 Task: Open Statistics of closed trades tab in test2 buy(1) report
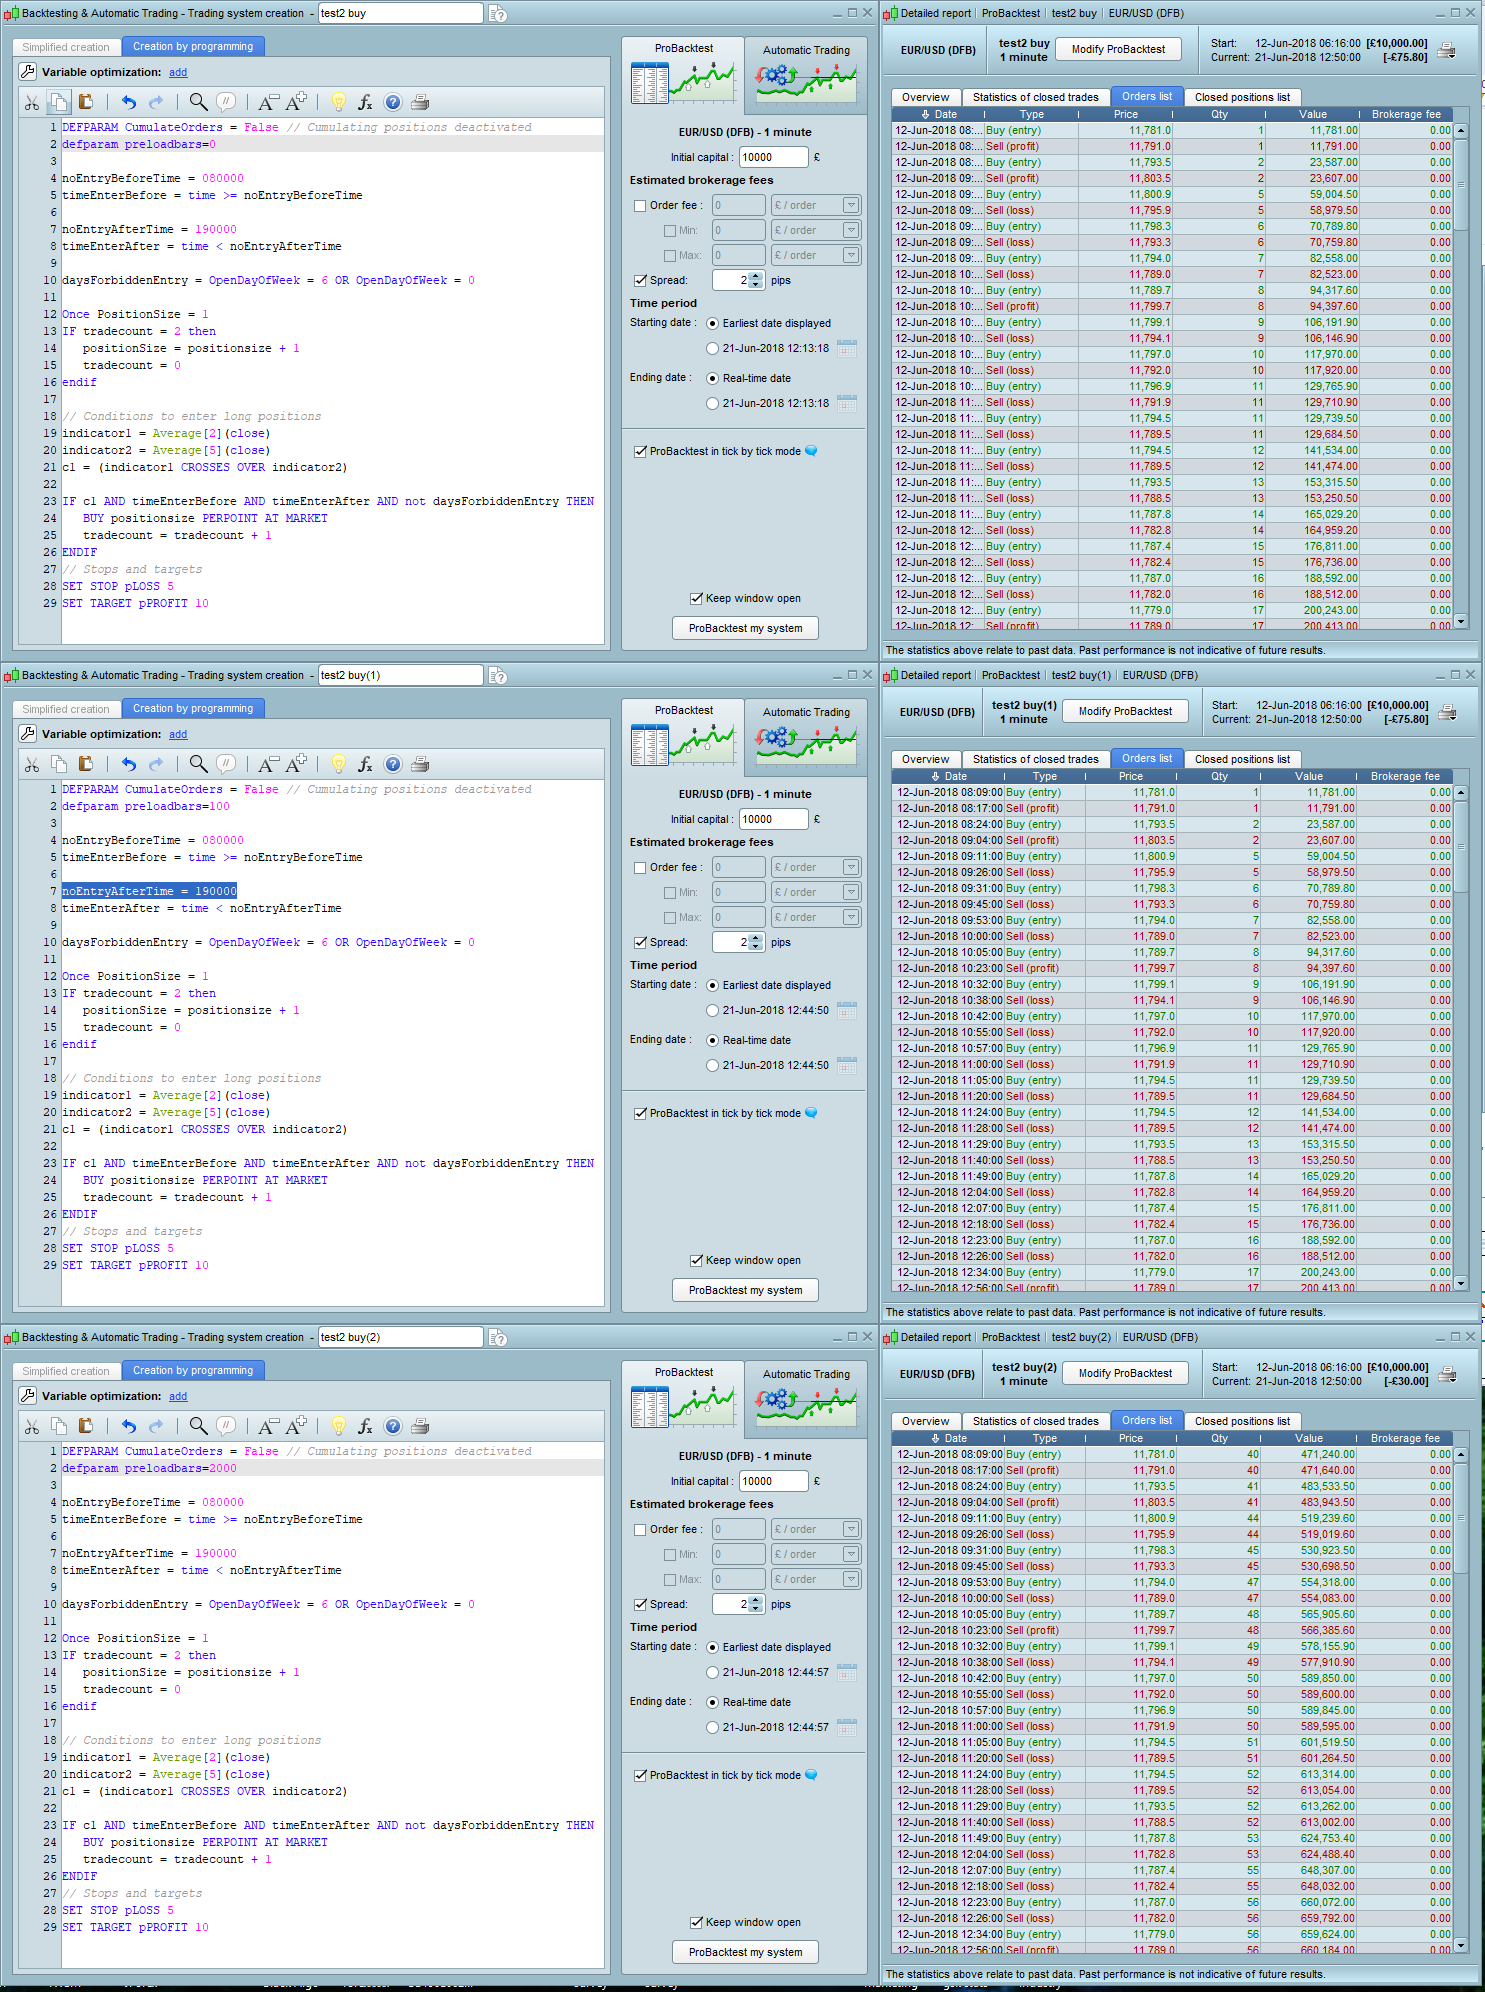(x=1035, y=759)
